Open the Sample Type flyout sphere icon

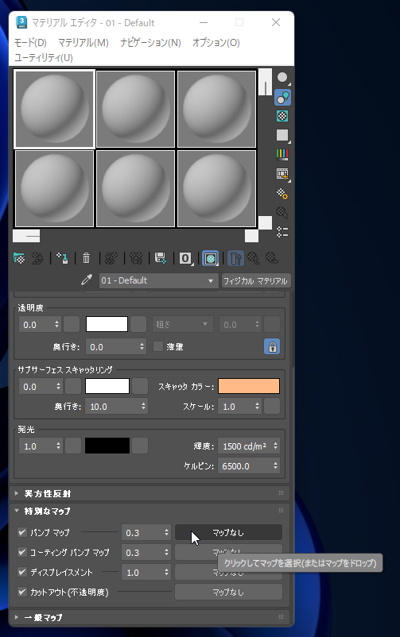[283, 78]
